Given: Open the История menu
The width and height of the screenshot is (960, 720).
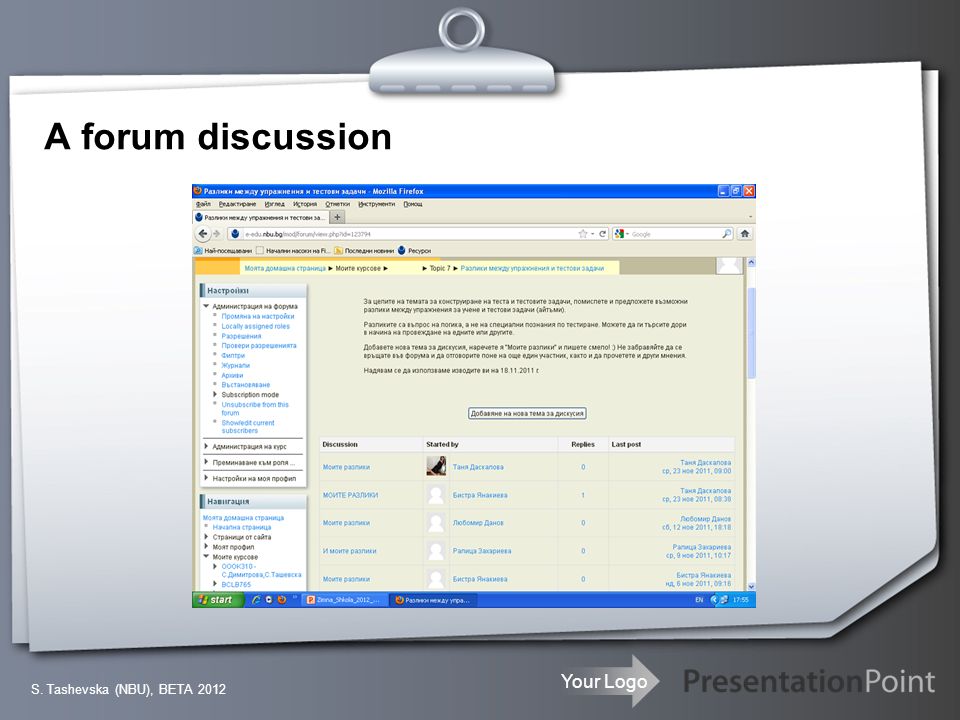Looking at the screenshot, I should click(x=305, y=204).
